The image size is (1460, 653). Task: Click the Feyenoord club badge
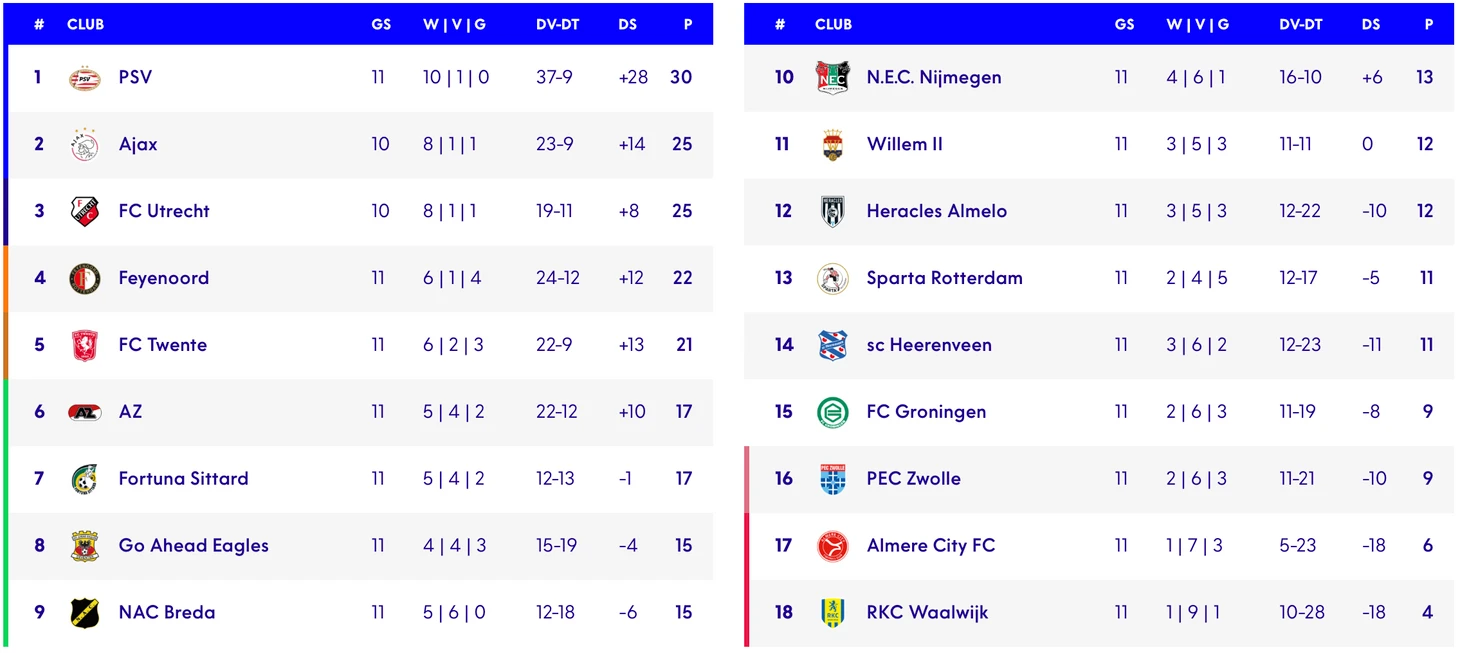[x=85, y=278]
